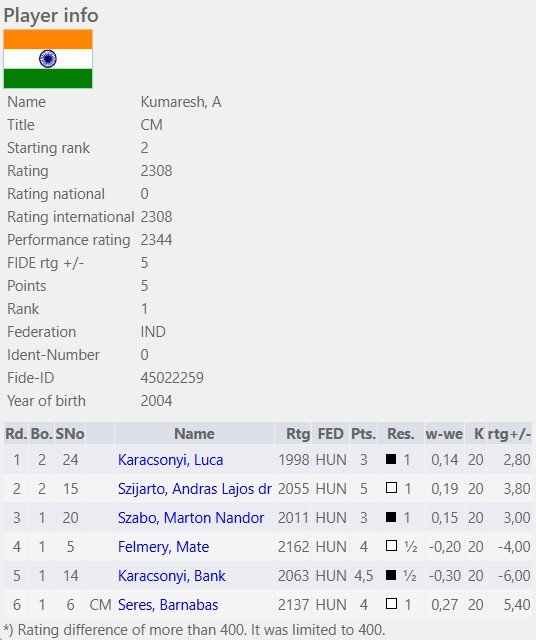Image resolution: width=536 pixels, height=640 pixels.
Task: Click the India flag image
Action: (x=48, y=59)
